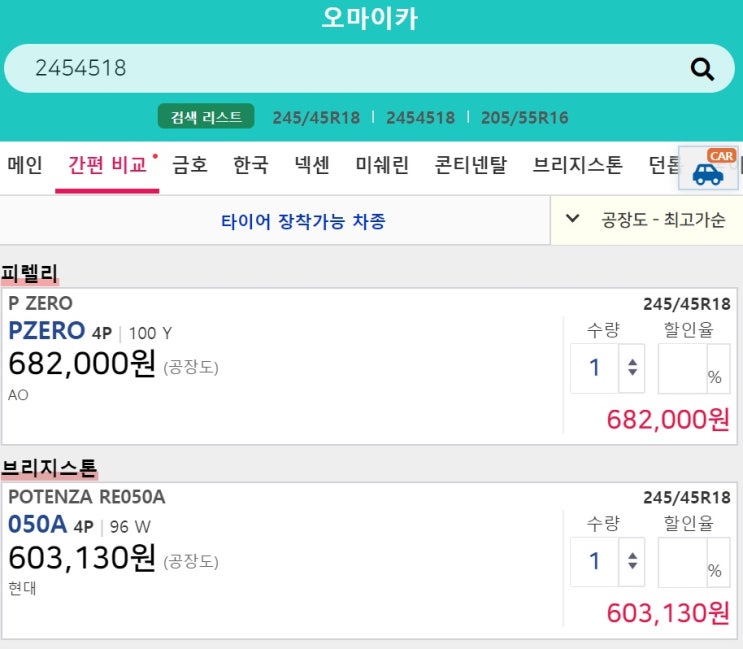Click the search box containing 2454518
743x649 pixels.
(x=350, y=69)
